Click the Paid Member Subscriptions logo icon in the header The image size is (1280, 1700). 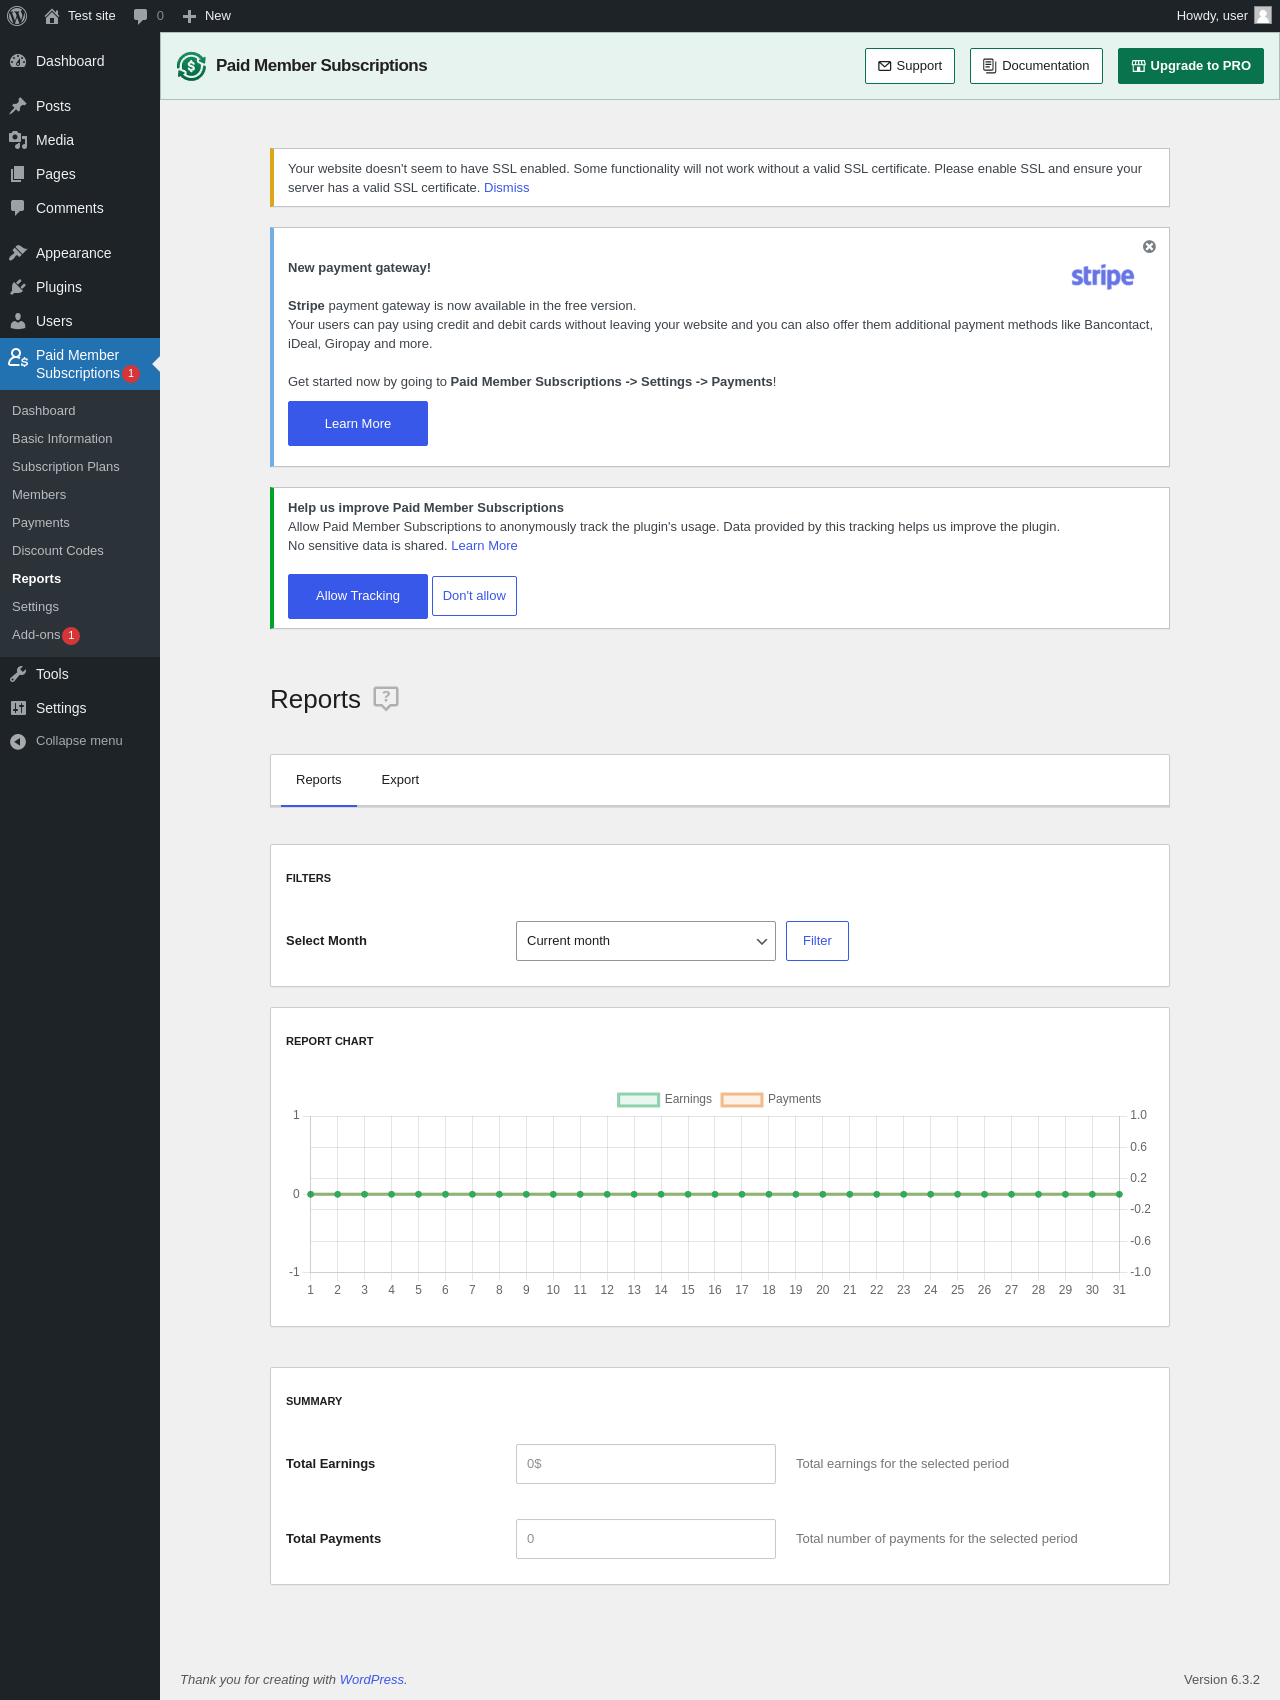pyautogui.click(x=191, y=66)
